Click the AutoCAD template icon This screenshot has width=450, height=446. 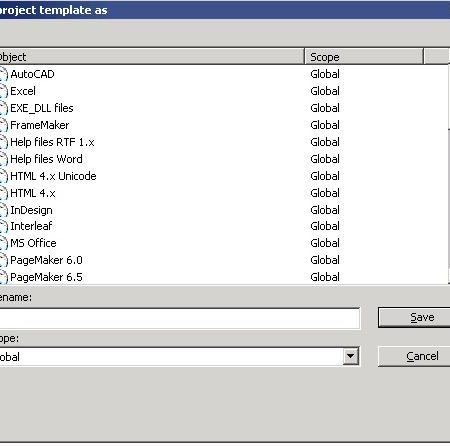pos(3,74)
